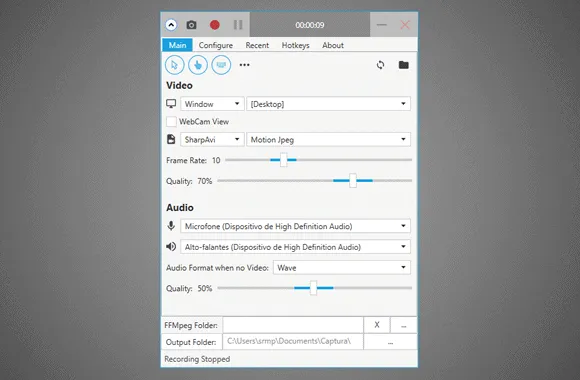580x380 pixels.
Task: Click the refresh icon
Action: click(x=380, y=65)
